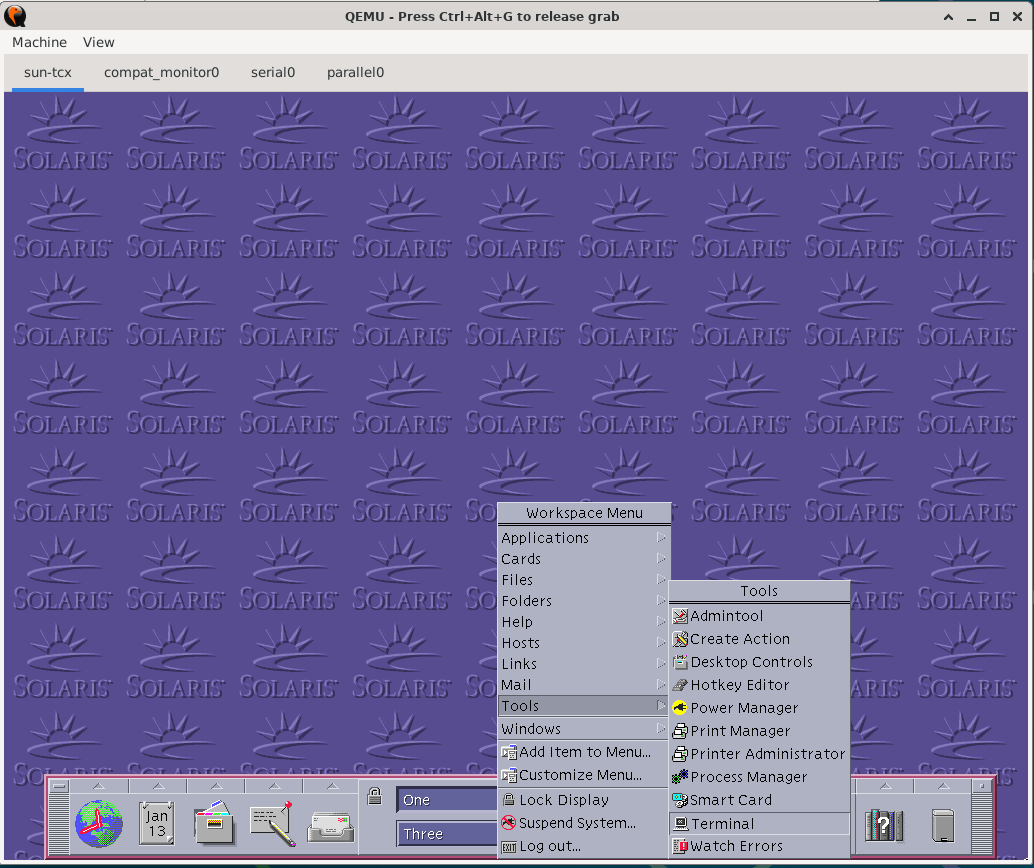Open the Jan 13 calendar icon
This screenshot has width=1034, height=868.
tap(157, 824)
